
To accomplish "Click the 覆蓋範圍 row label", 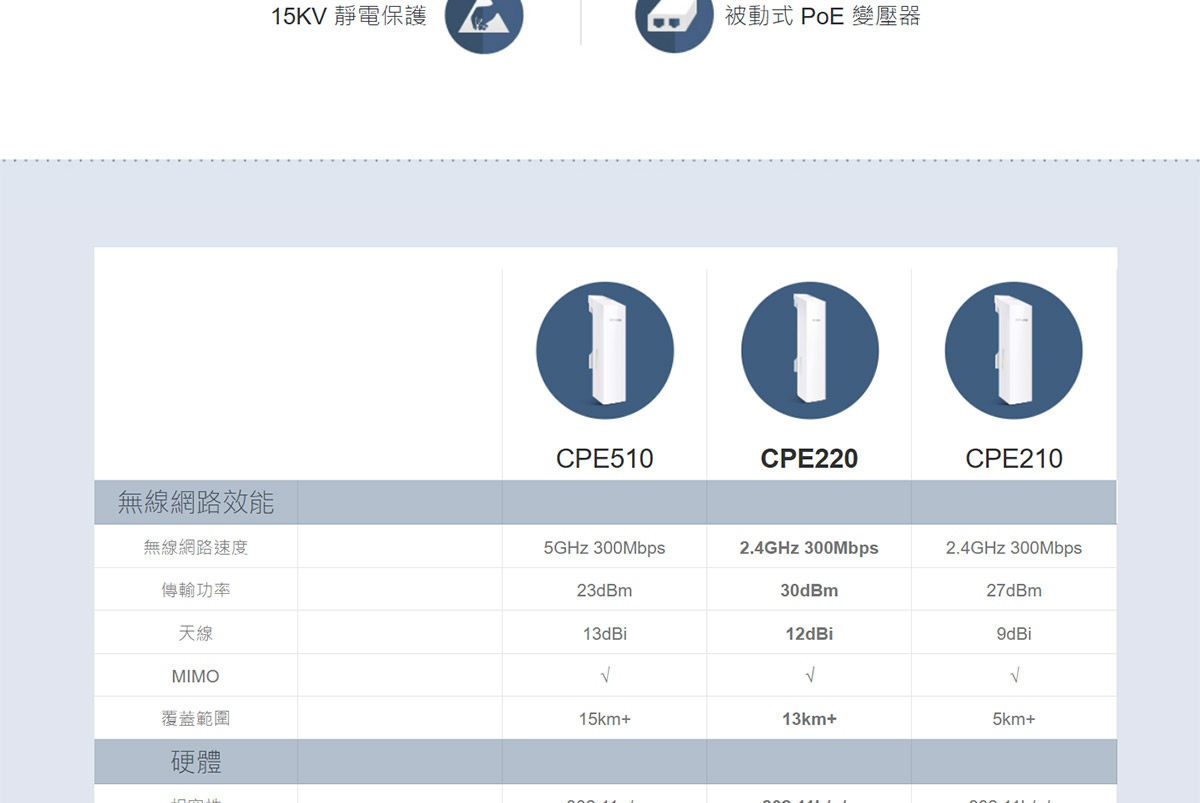I will 196,719.
